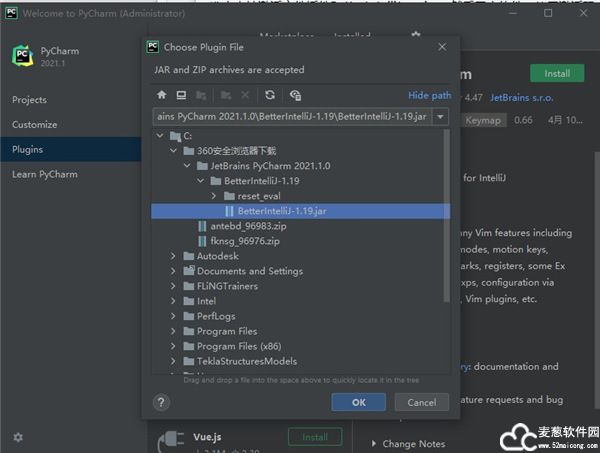Click the file tree vertical scrollbar

446,216
